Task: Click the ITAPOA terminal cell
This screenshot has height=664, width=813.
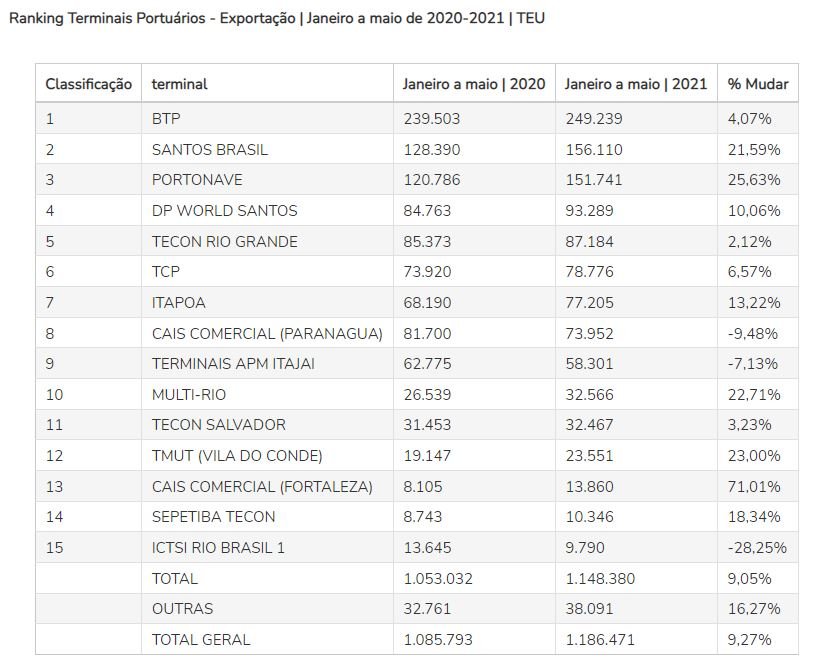Action: (182, 302)
